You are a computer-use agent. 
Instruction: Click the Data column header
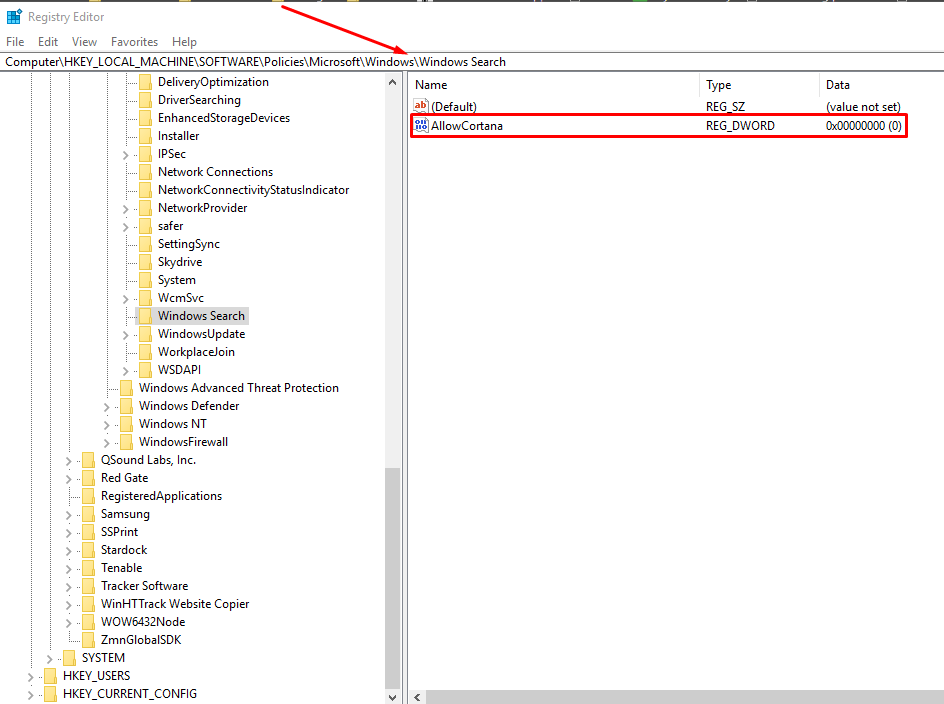837,85
